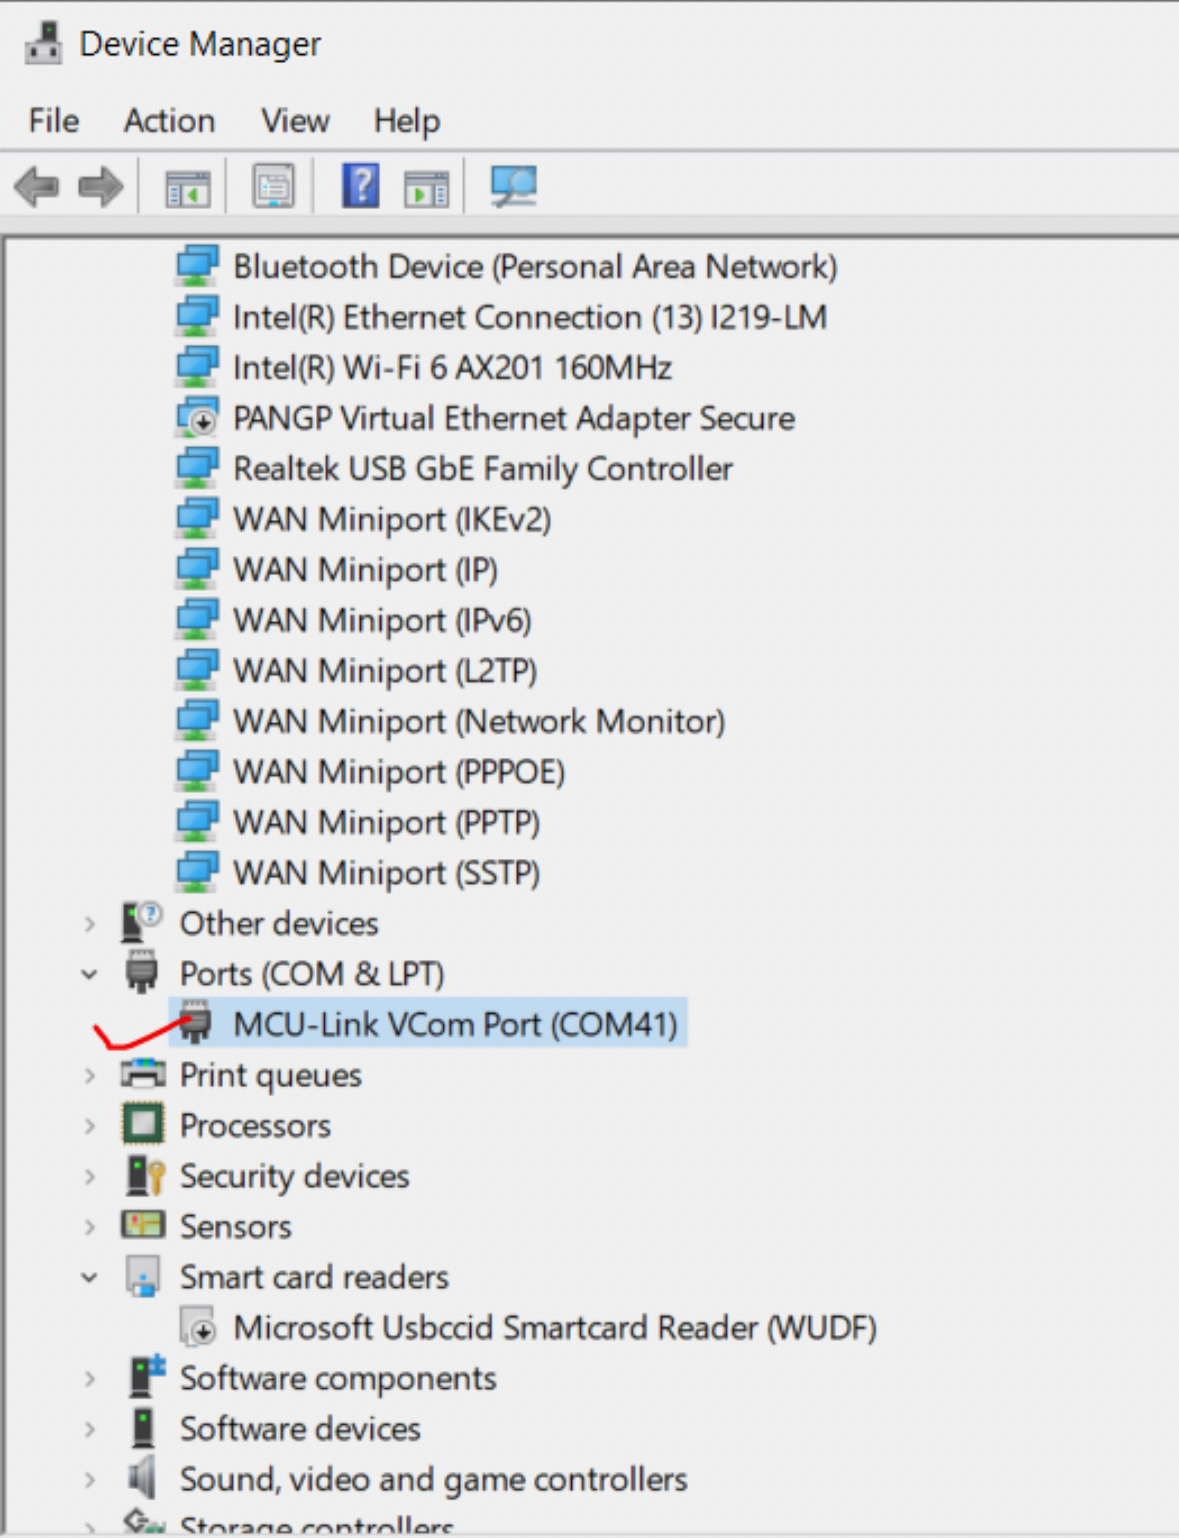Click the Action Pane toolbar icon
Image resolution: width=1179 pixels, height=1538 pixels.
[x=426, y=187]
